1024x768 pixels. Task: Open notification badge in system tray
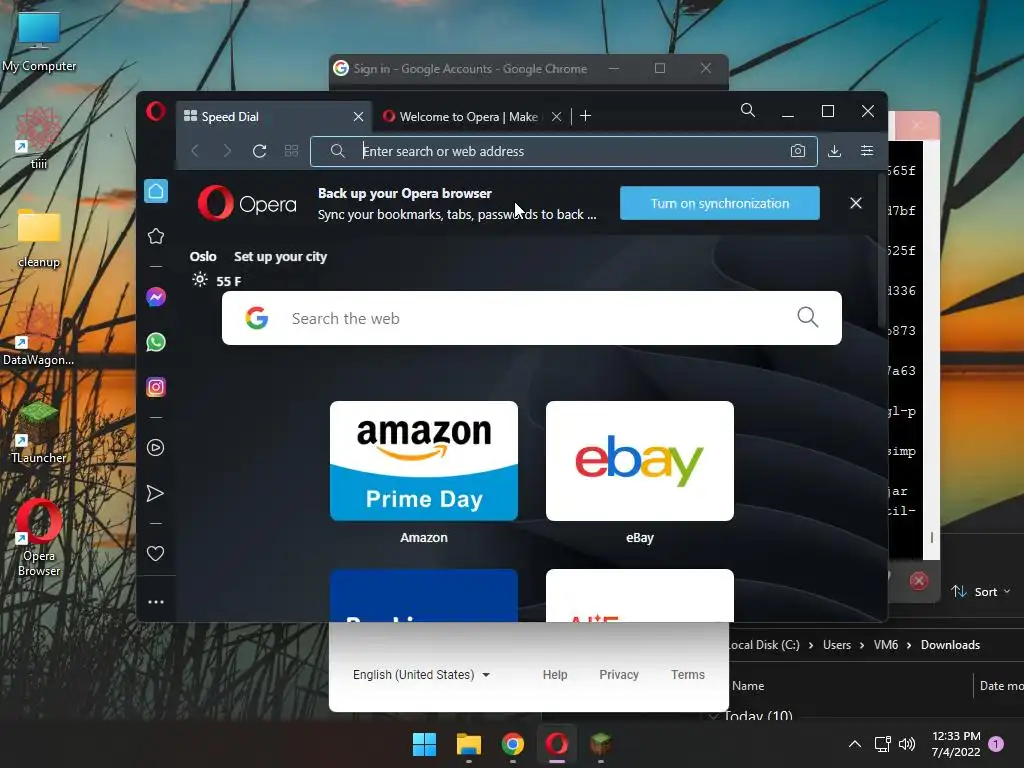pos(996,744)
